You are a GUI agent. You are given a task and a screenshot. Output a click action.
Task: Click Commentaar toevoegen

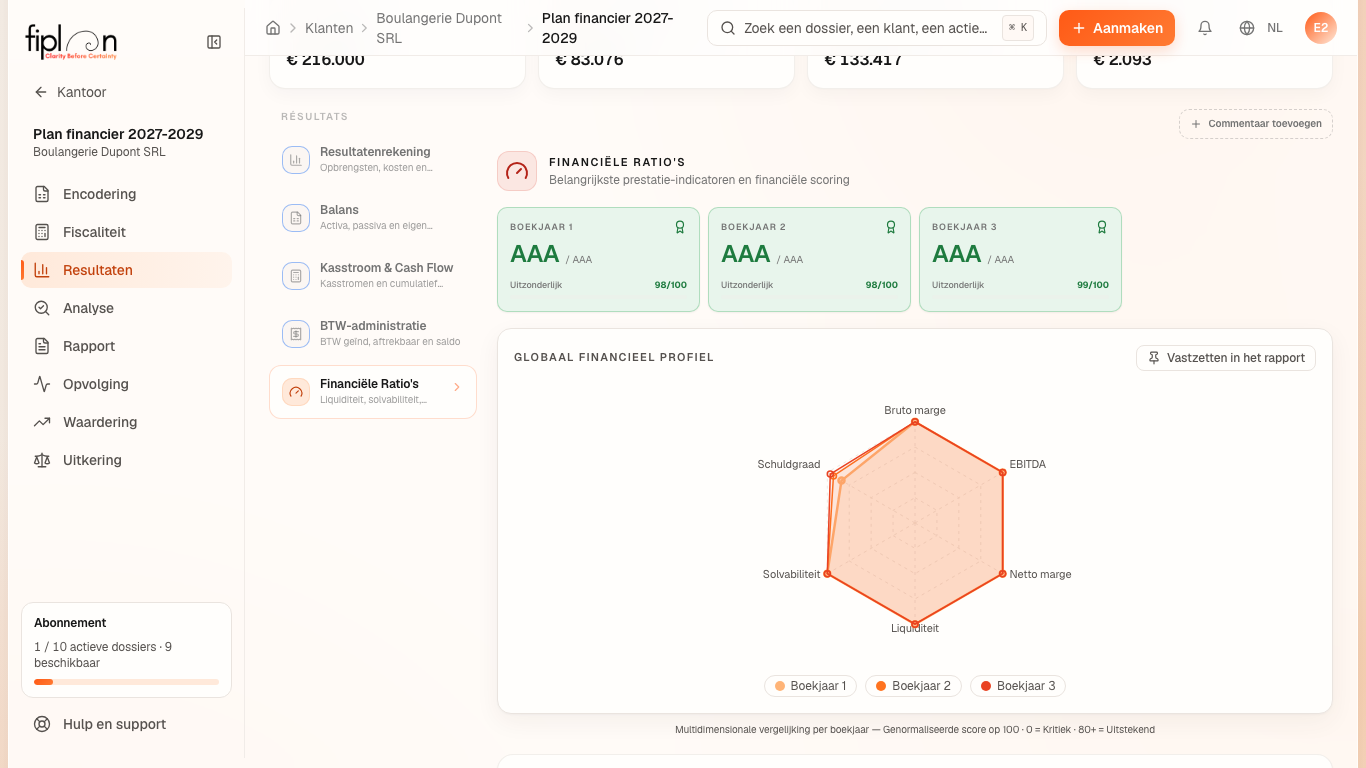(x=1256, y=124)
